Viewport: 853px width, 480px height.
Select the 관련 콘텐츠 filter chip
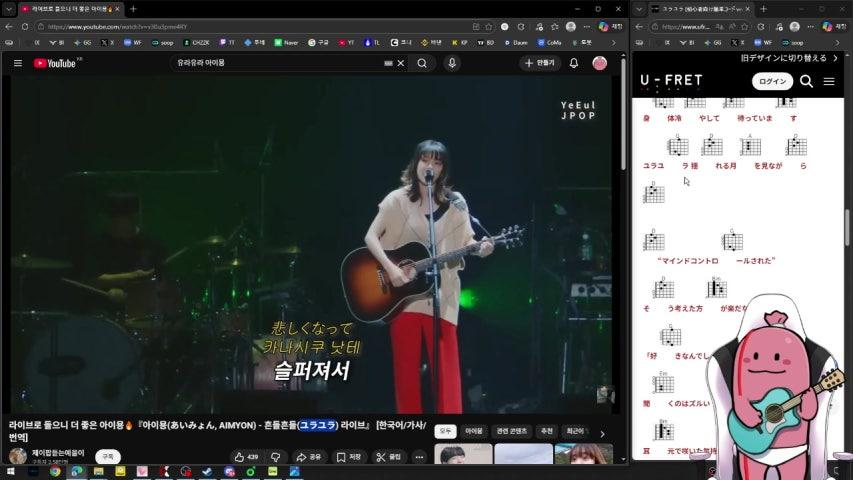click(x=512, y=431)
